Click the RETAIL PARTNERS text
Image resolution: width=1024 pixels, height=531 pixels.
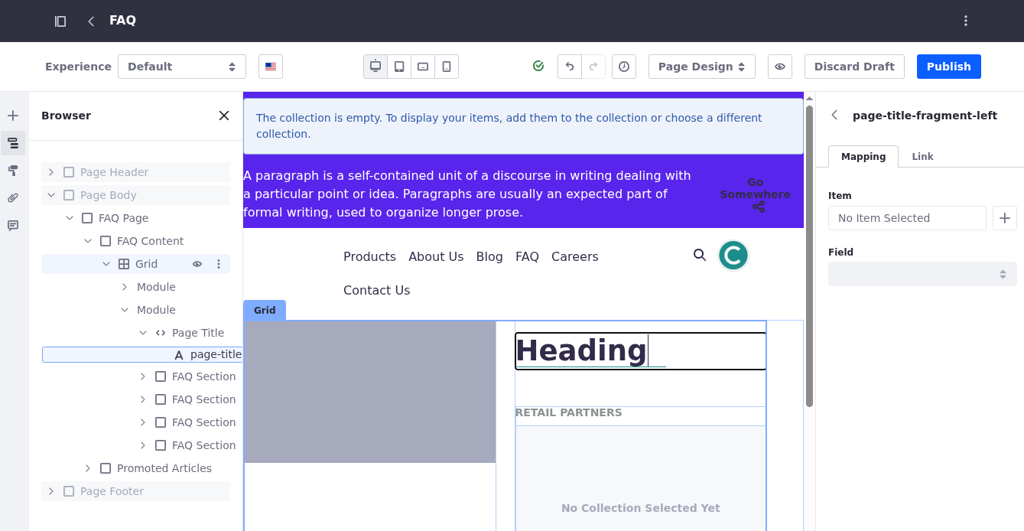click(x=568, y=413)
